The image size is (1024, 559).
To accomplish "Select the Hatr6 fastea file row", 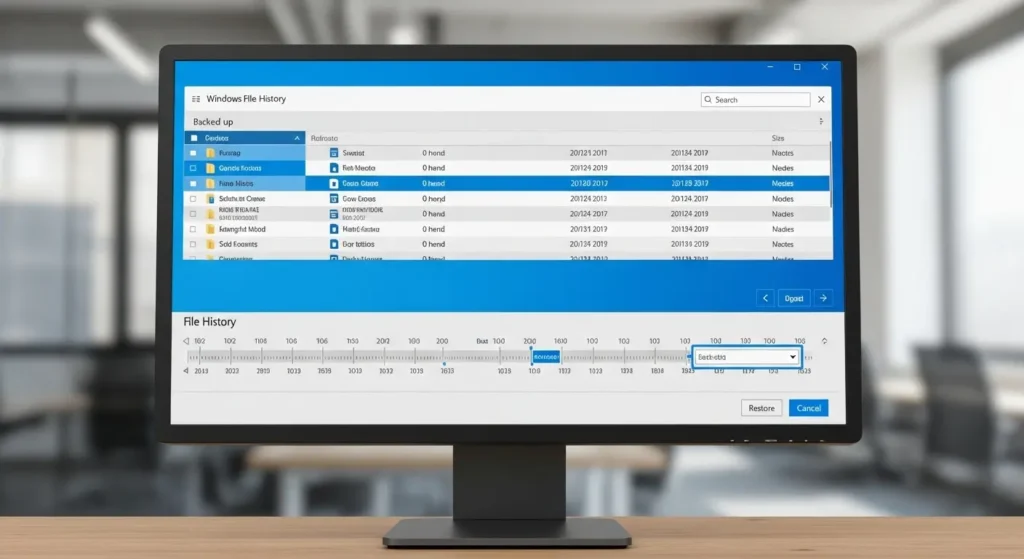I will (x=569, y=229).
